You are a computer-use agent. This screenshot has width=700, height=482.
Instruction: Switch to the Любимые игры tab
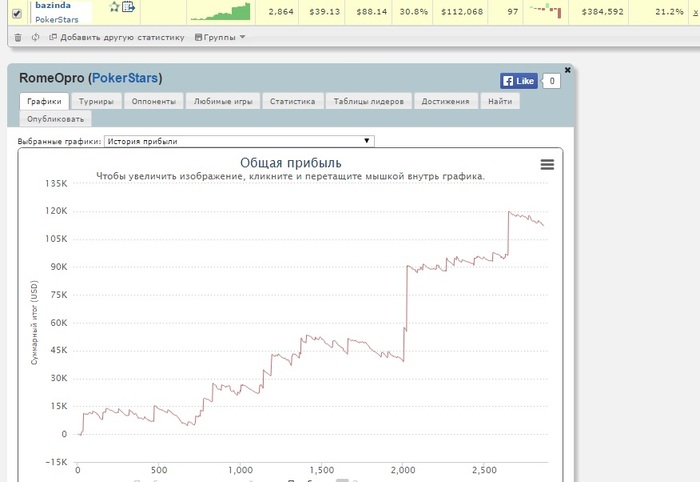pos(223,101)
